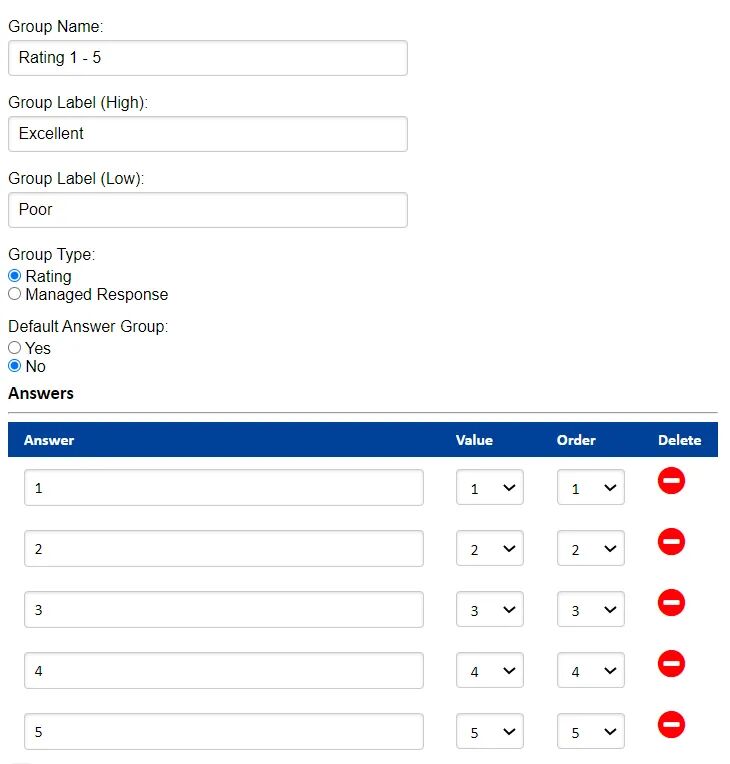Expand the Value dropdown for answer 4

[490, 670]
